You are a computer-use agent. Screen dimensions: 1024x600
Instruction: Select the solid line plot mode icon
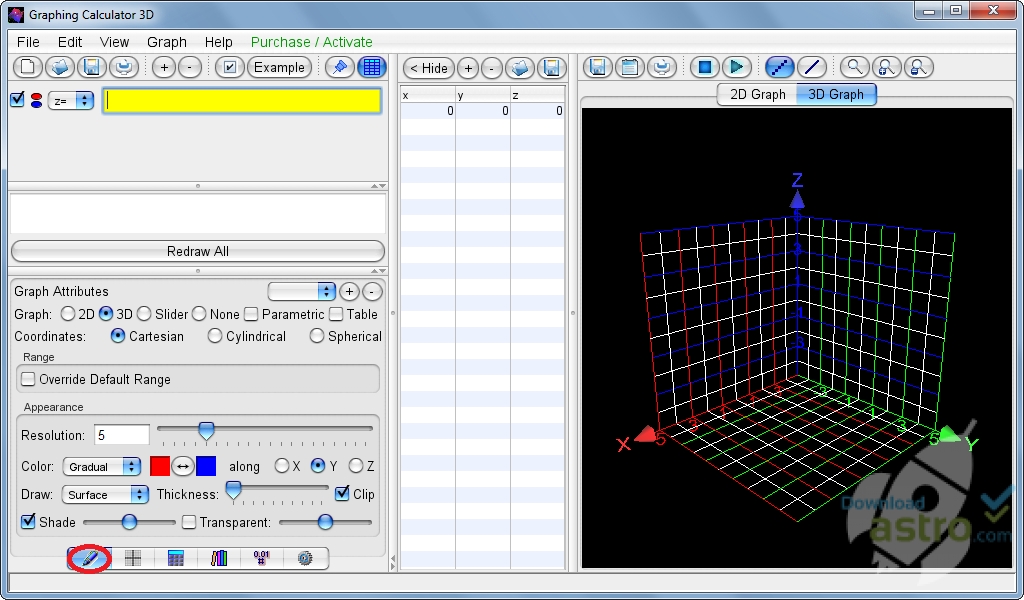812,67
